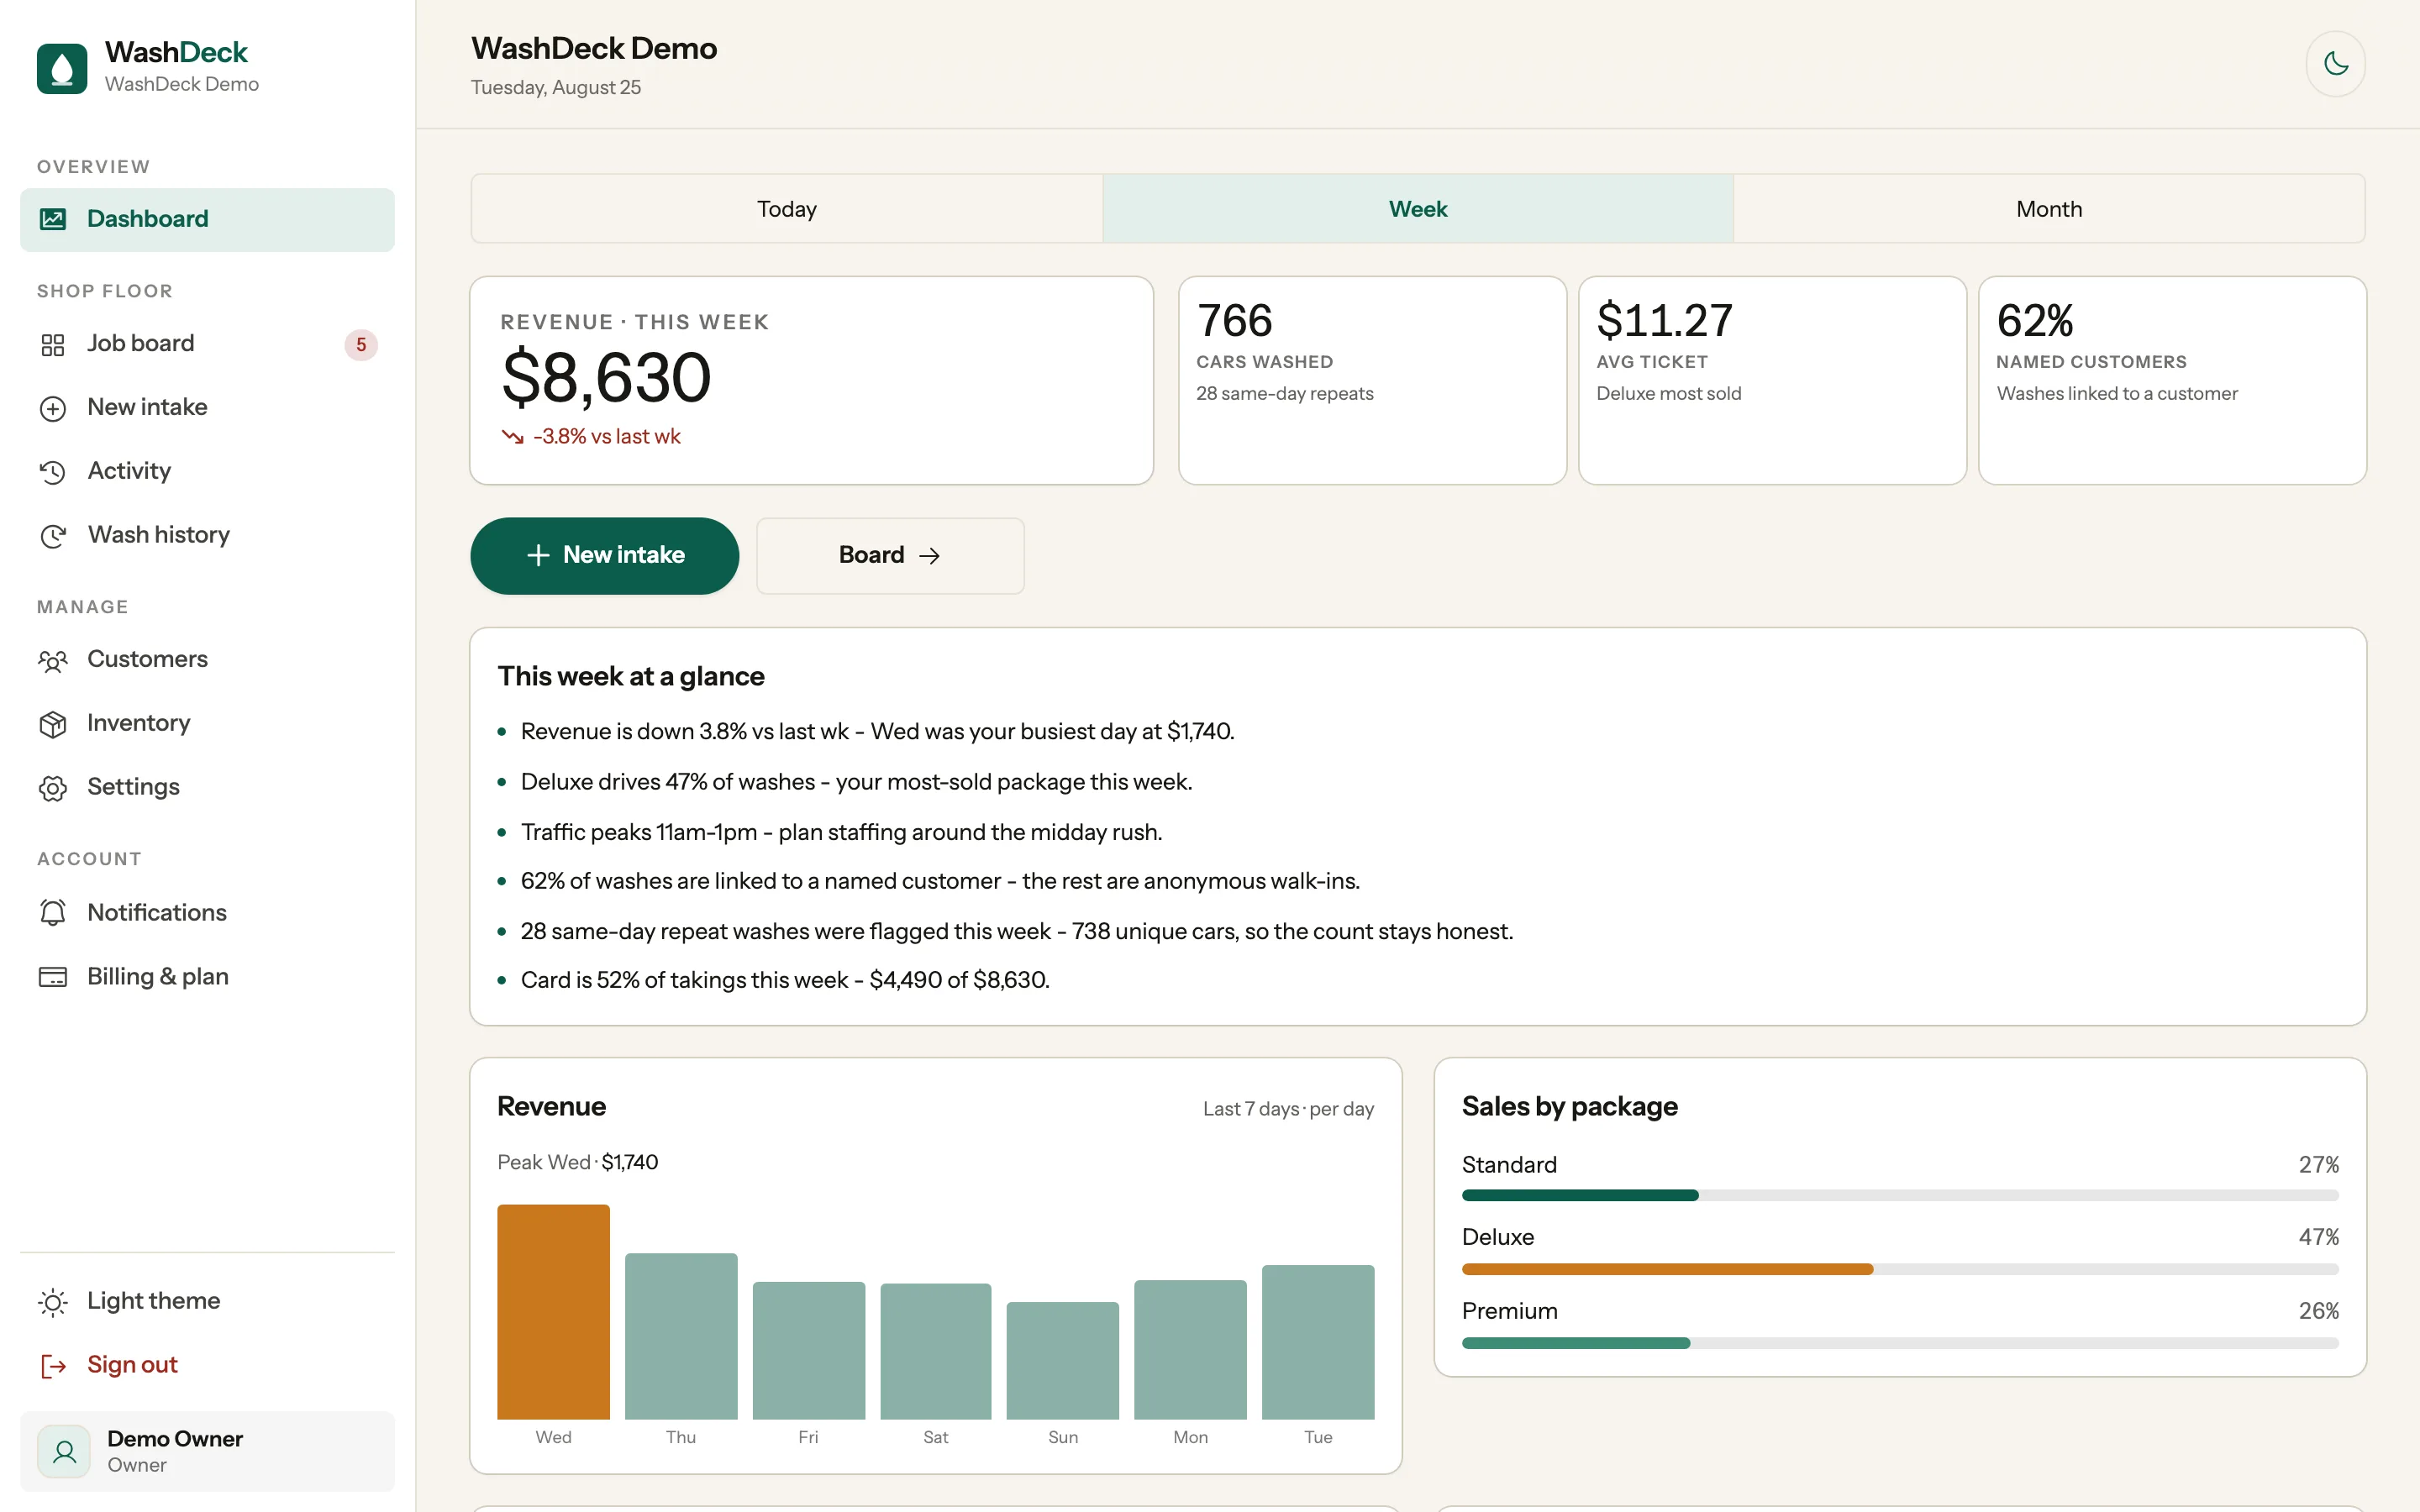Click the downward trend arrow beside -3.8%
2420x1512 pixels.
(513, 437)
